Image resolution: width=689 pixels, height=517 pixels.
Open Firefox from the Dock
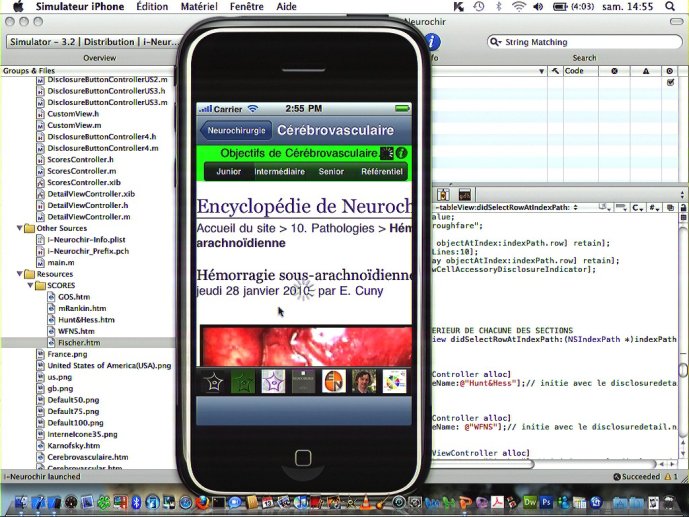click(203, 502)
